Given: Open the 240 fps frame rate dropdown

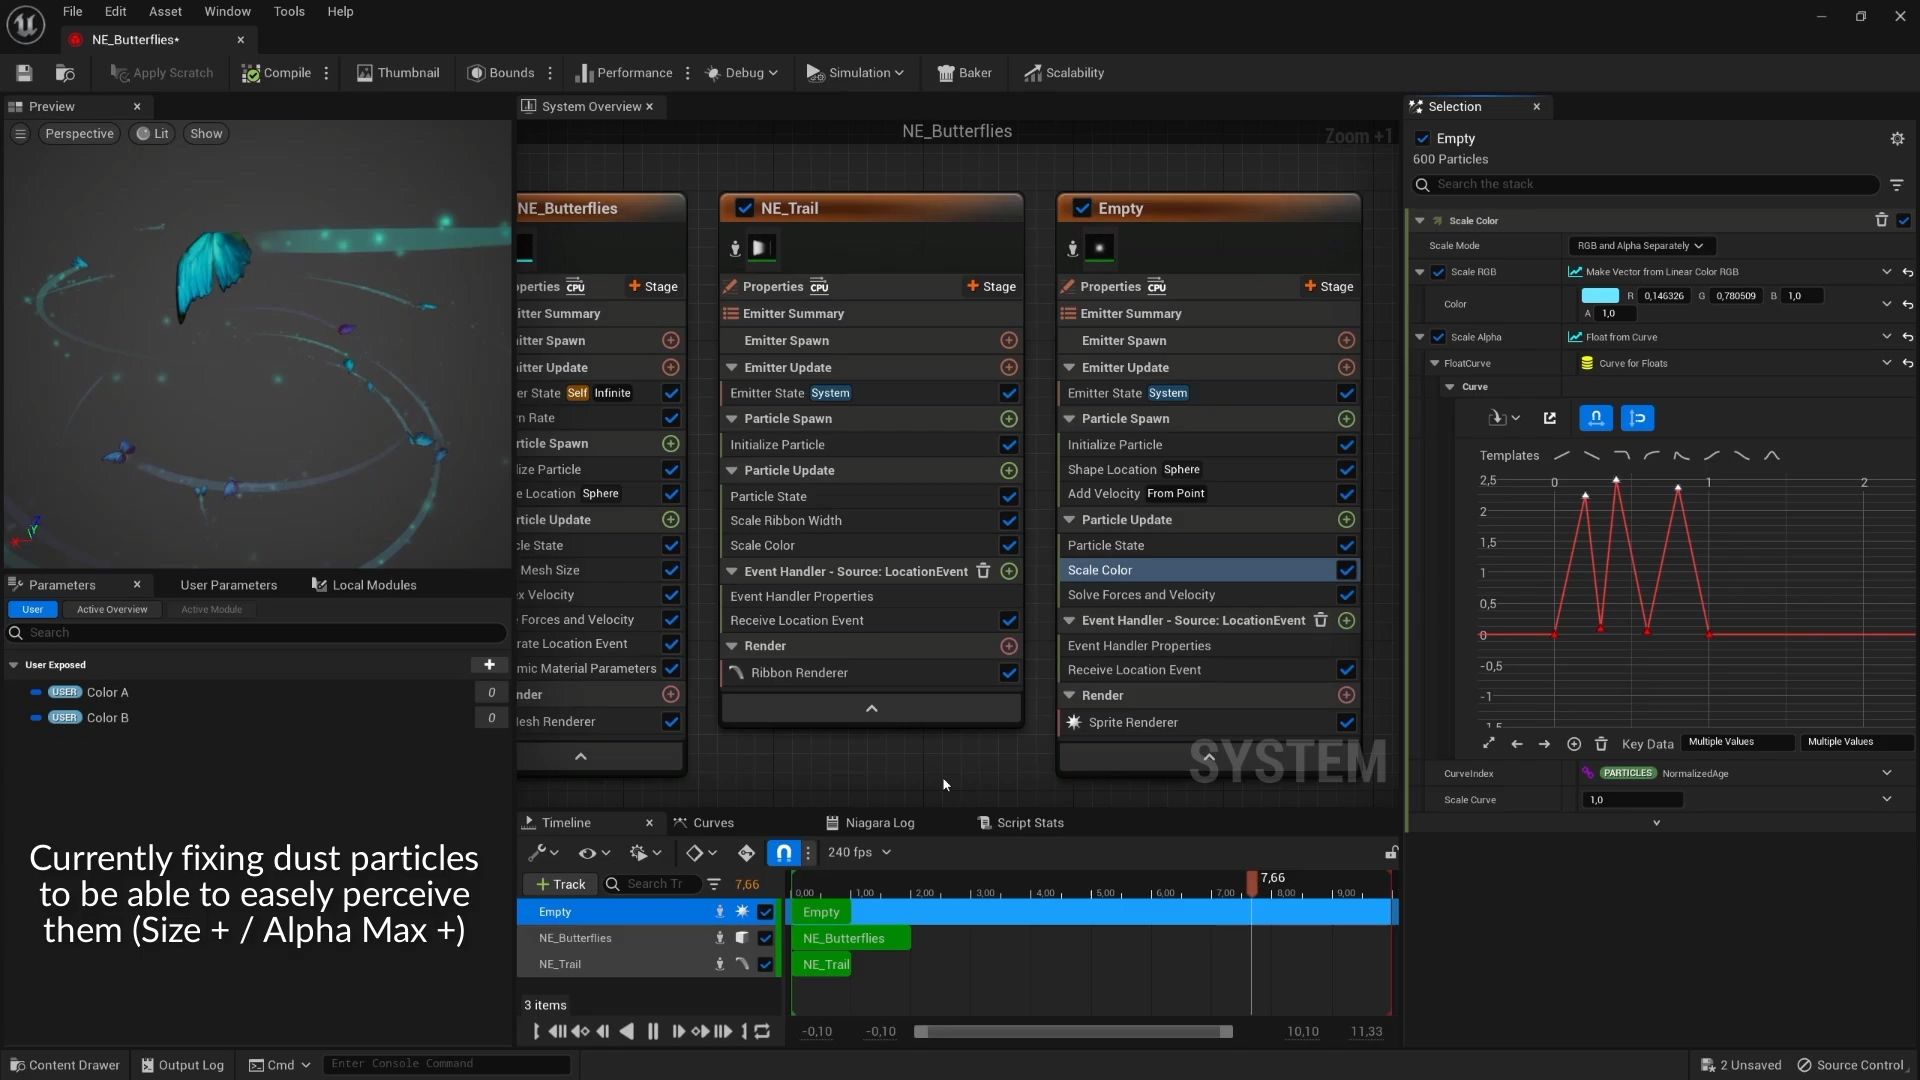Looking at the screenshot, I should click(x=859, y=852).
